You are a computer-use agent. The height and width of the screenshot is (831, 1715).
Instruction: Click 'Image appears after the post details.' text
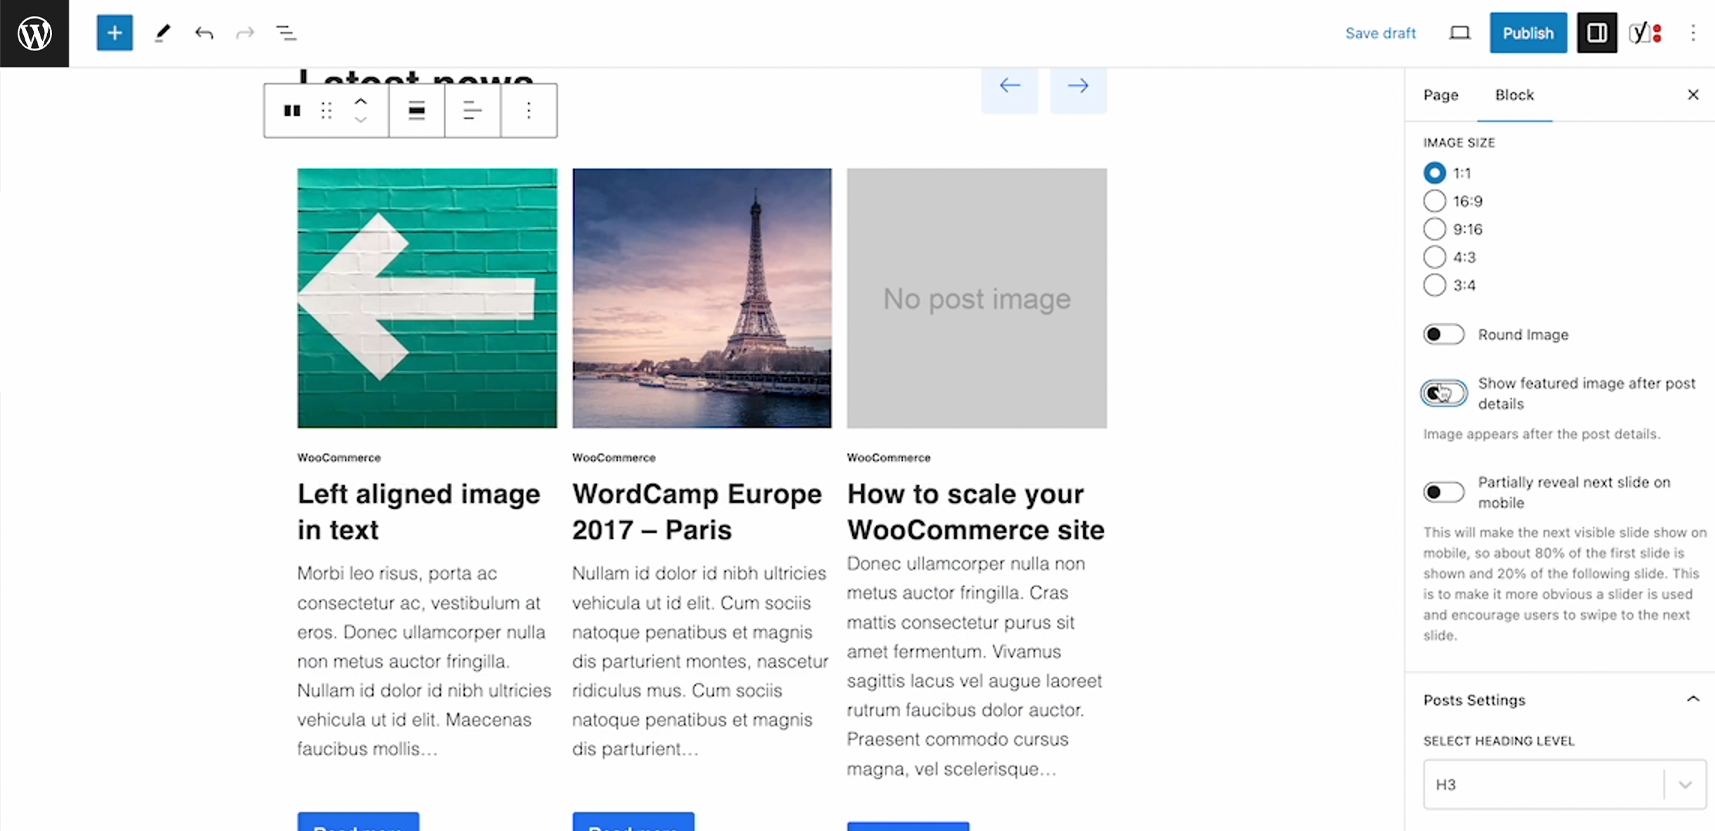(x=1541, y=434)
